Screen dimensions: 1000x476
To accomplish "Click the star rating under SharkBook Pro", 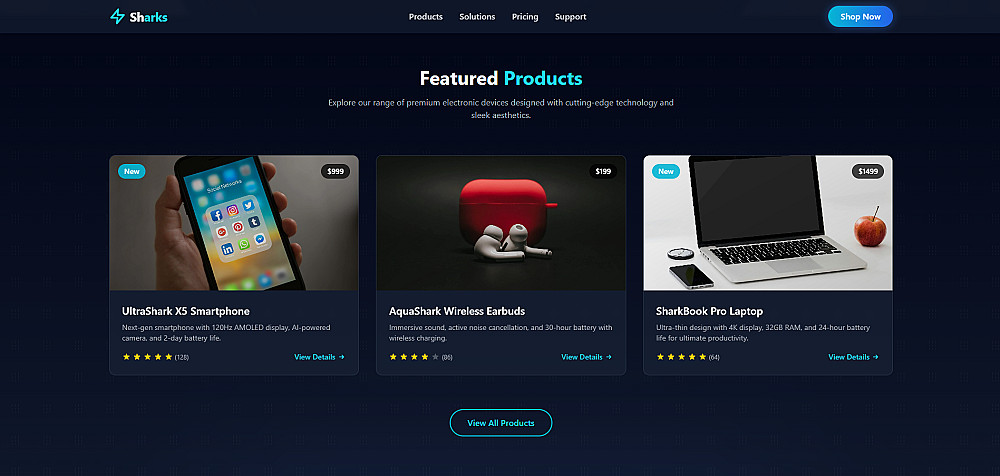I will tap(682, 357).
